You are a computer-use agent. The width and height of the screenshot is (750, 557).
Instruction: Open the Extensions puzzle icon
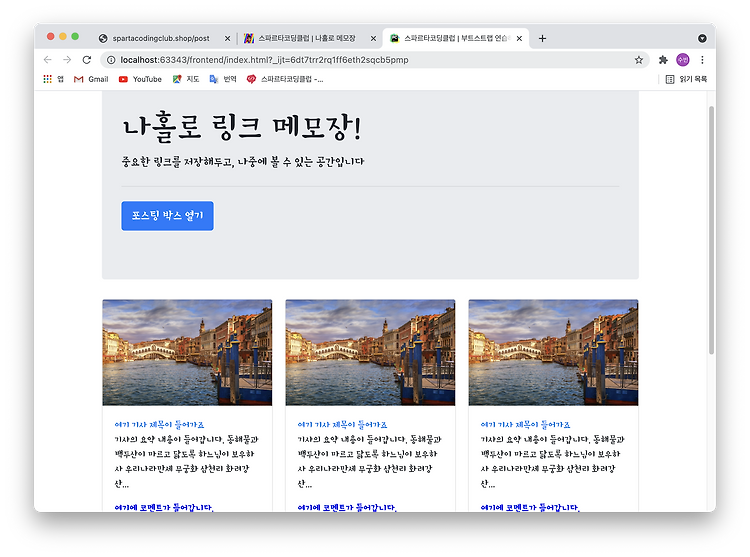(663, 60)
